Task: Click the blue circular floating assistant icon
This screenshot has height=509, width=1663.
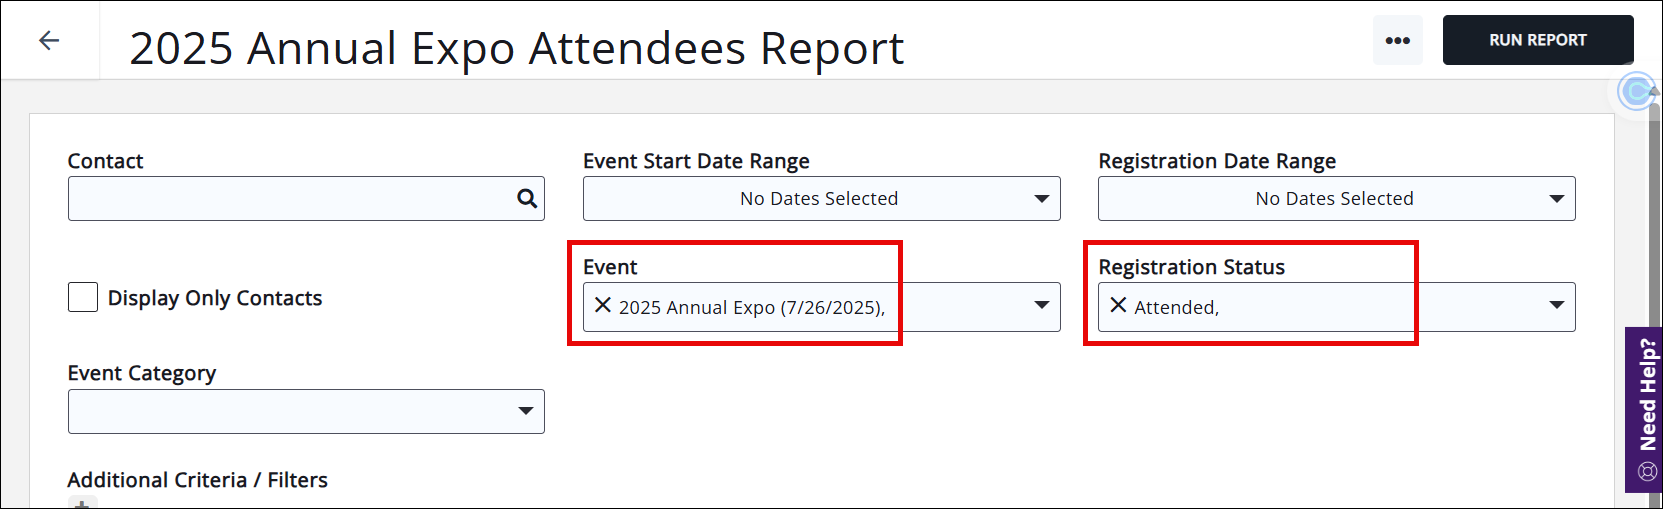Action: (x=1637, y=92)
